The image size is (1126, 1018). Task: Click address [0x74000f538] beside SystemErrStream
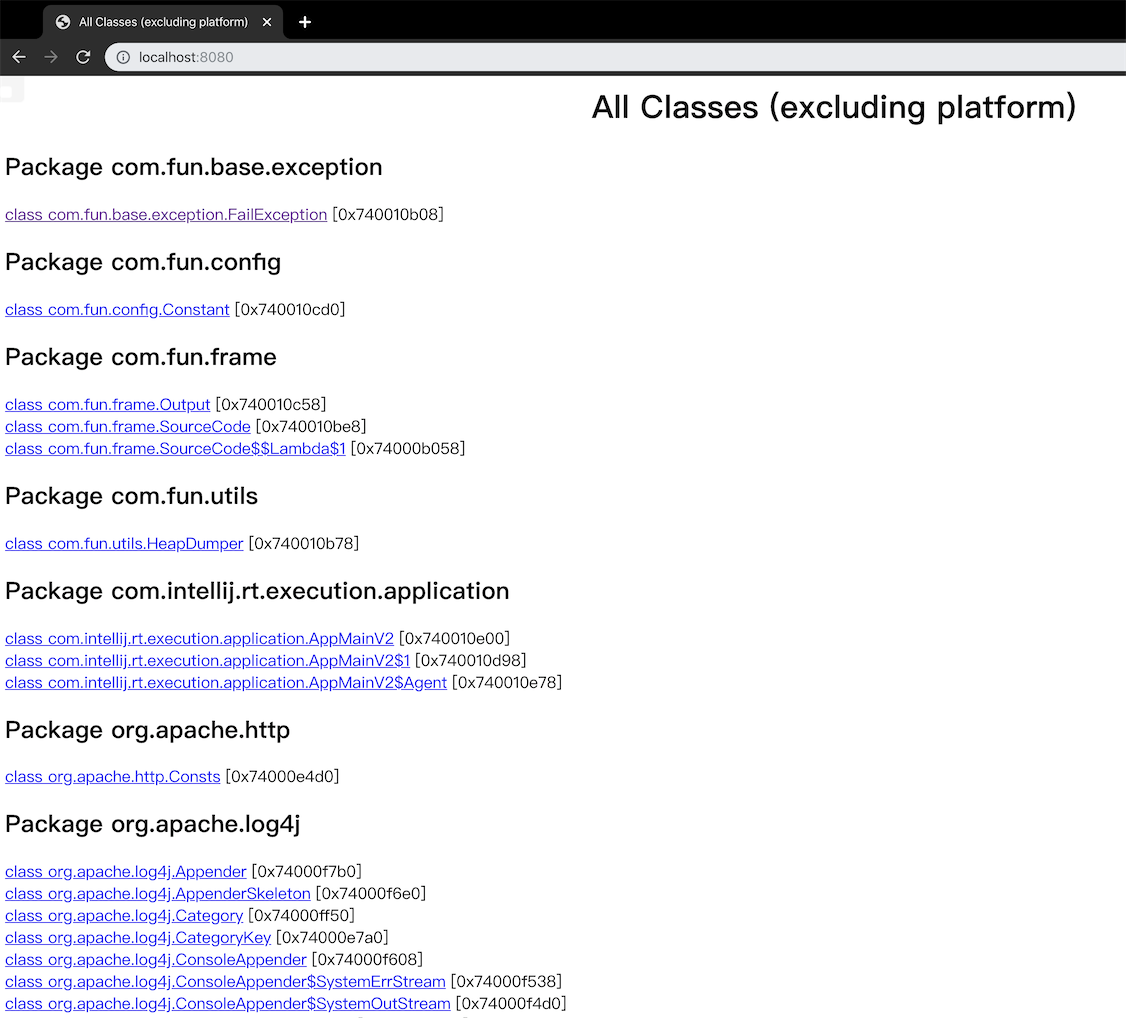coord(506,981)
